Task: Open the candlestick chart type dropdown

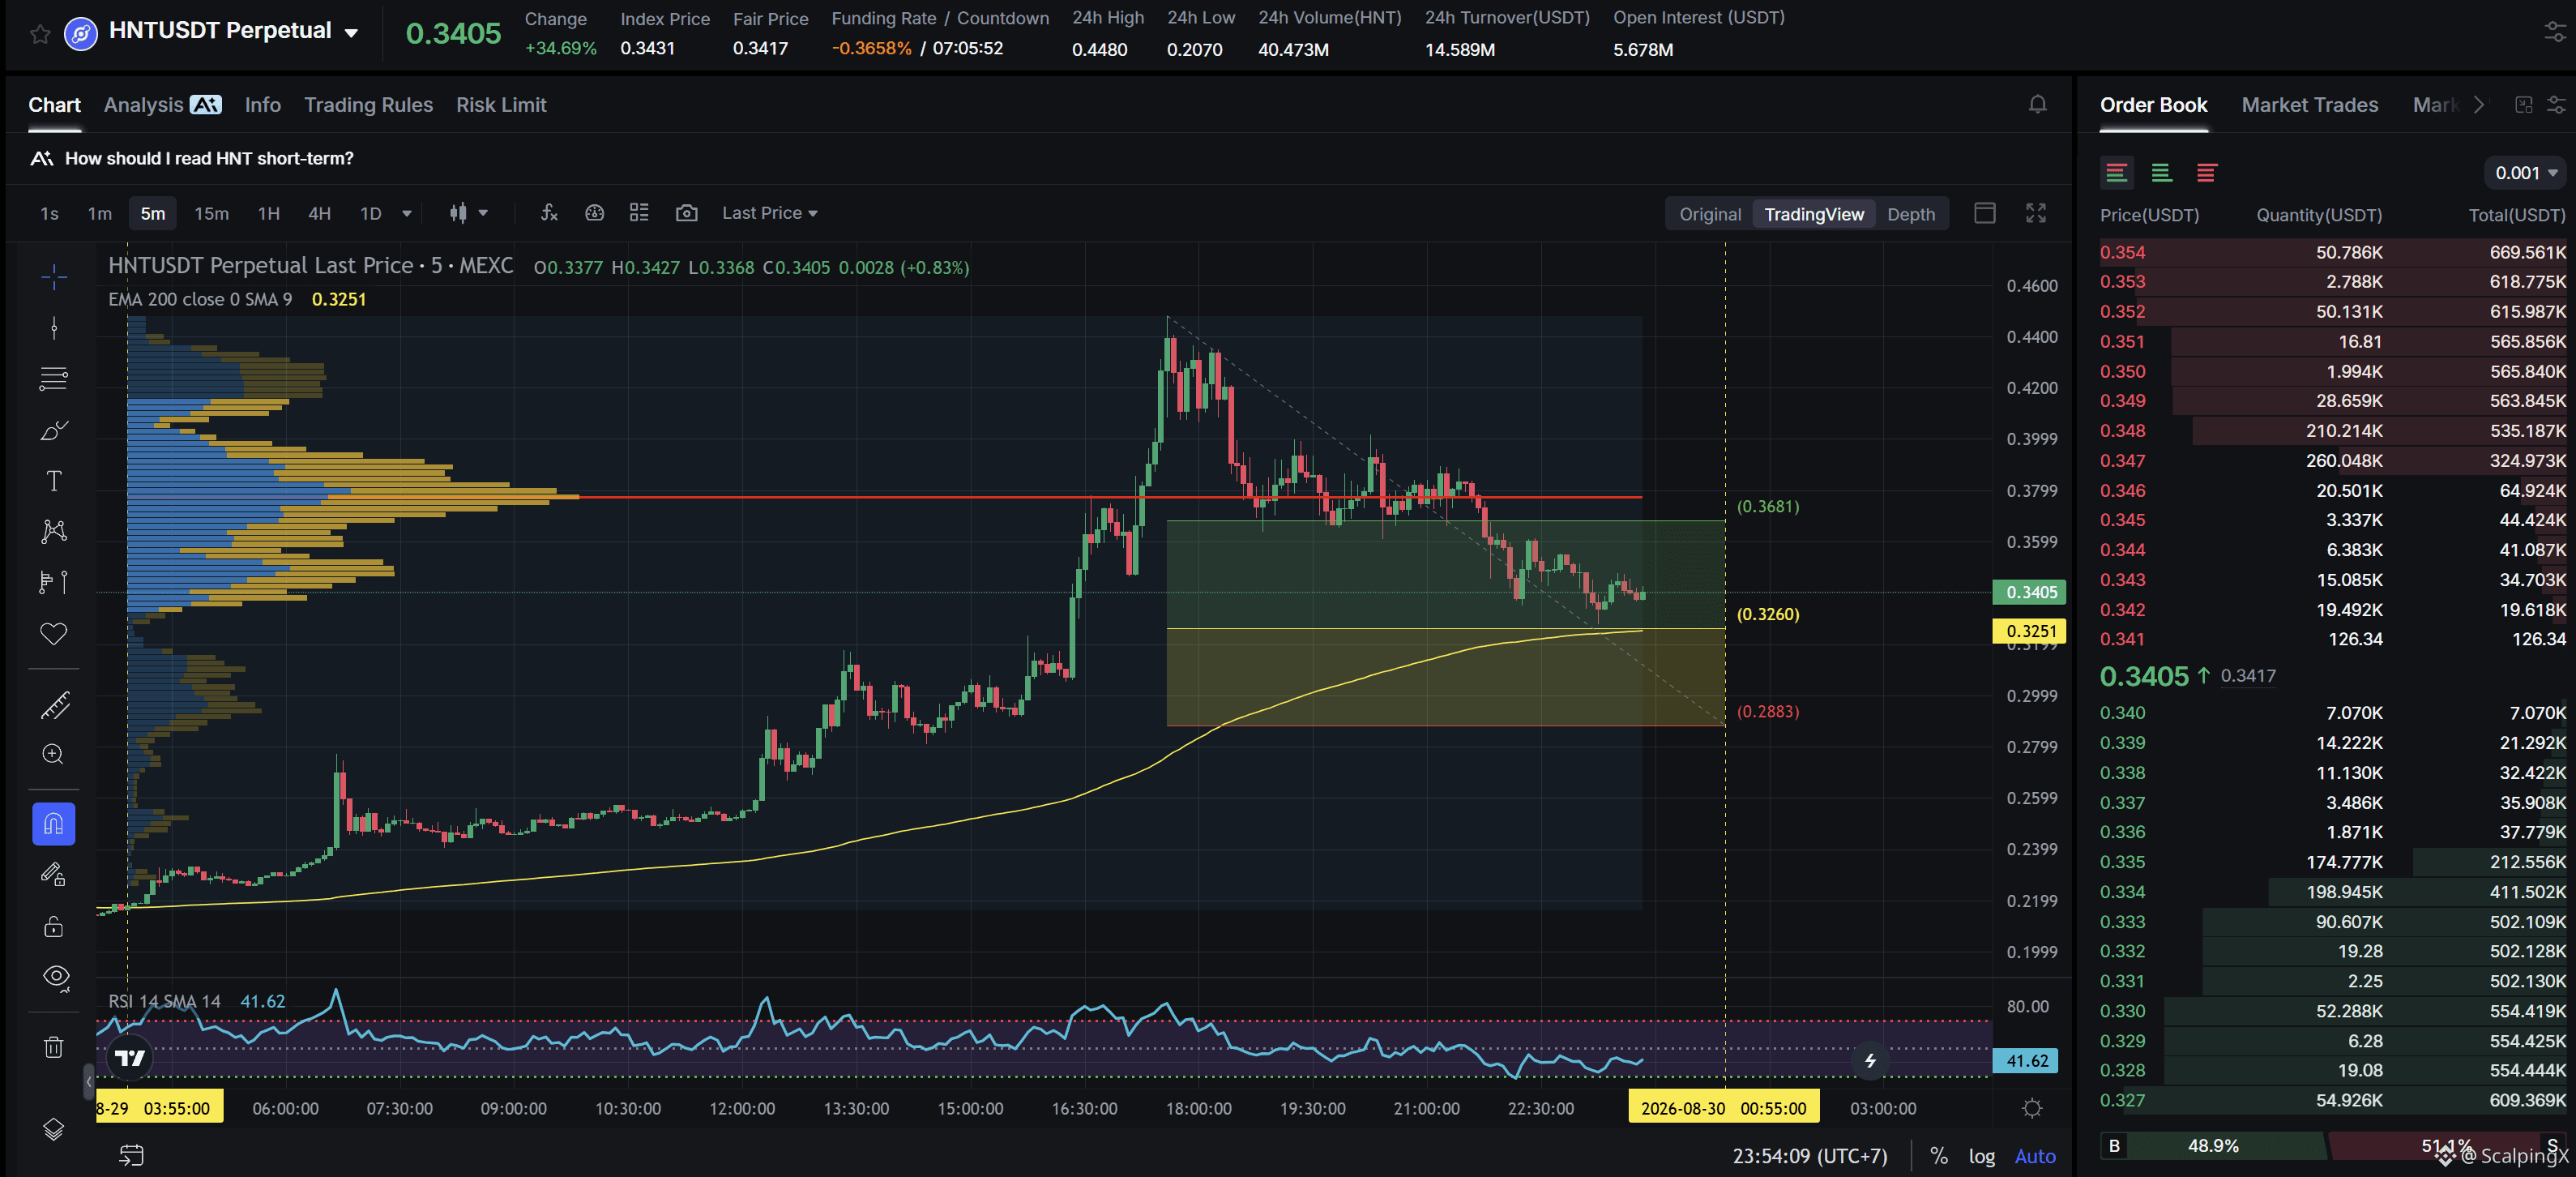Action: coord(468,213)
